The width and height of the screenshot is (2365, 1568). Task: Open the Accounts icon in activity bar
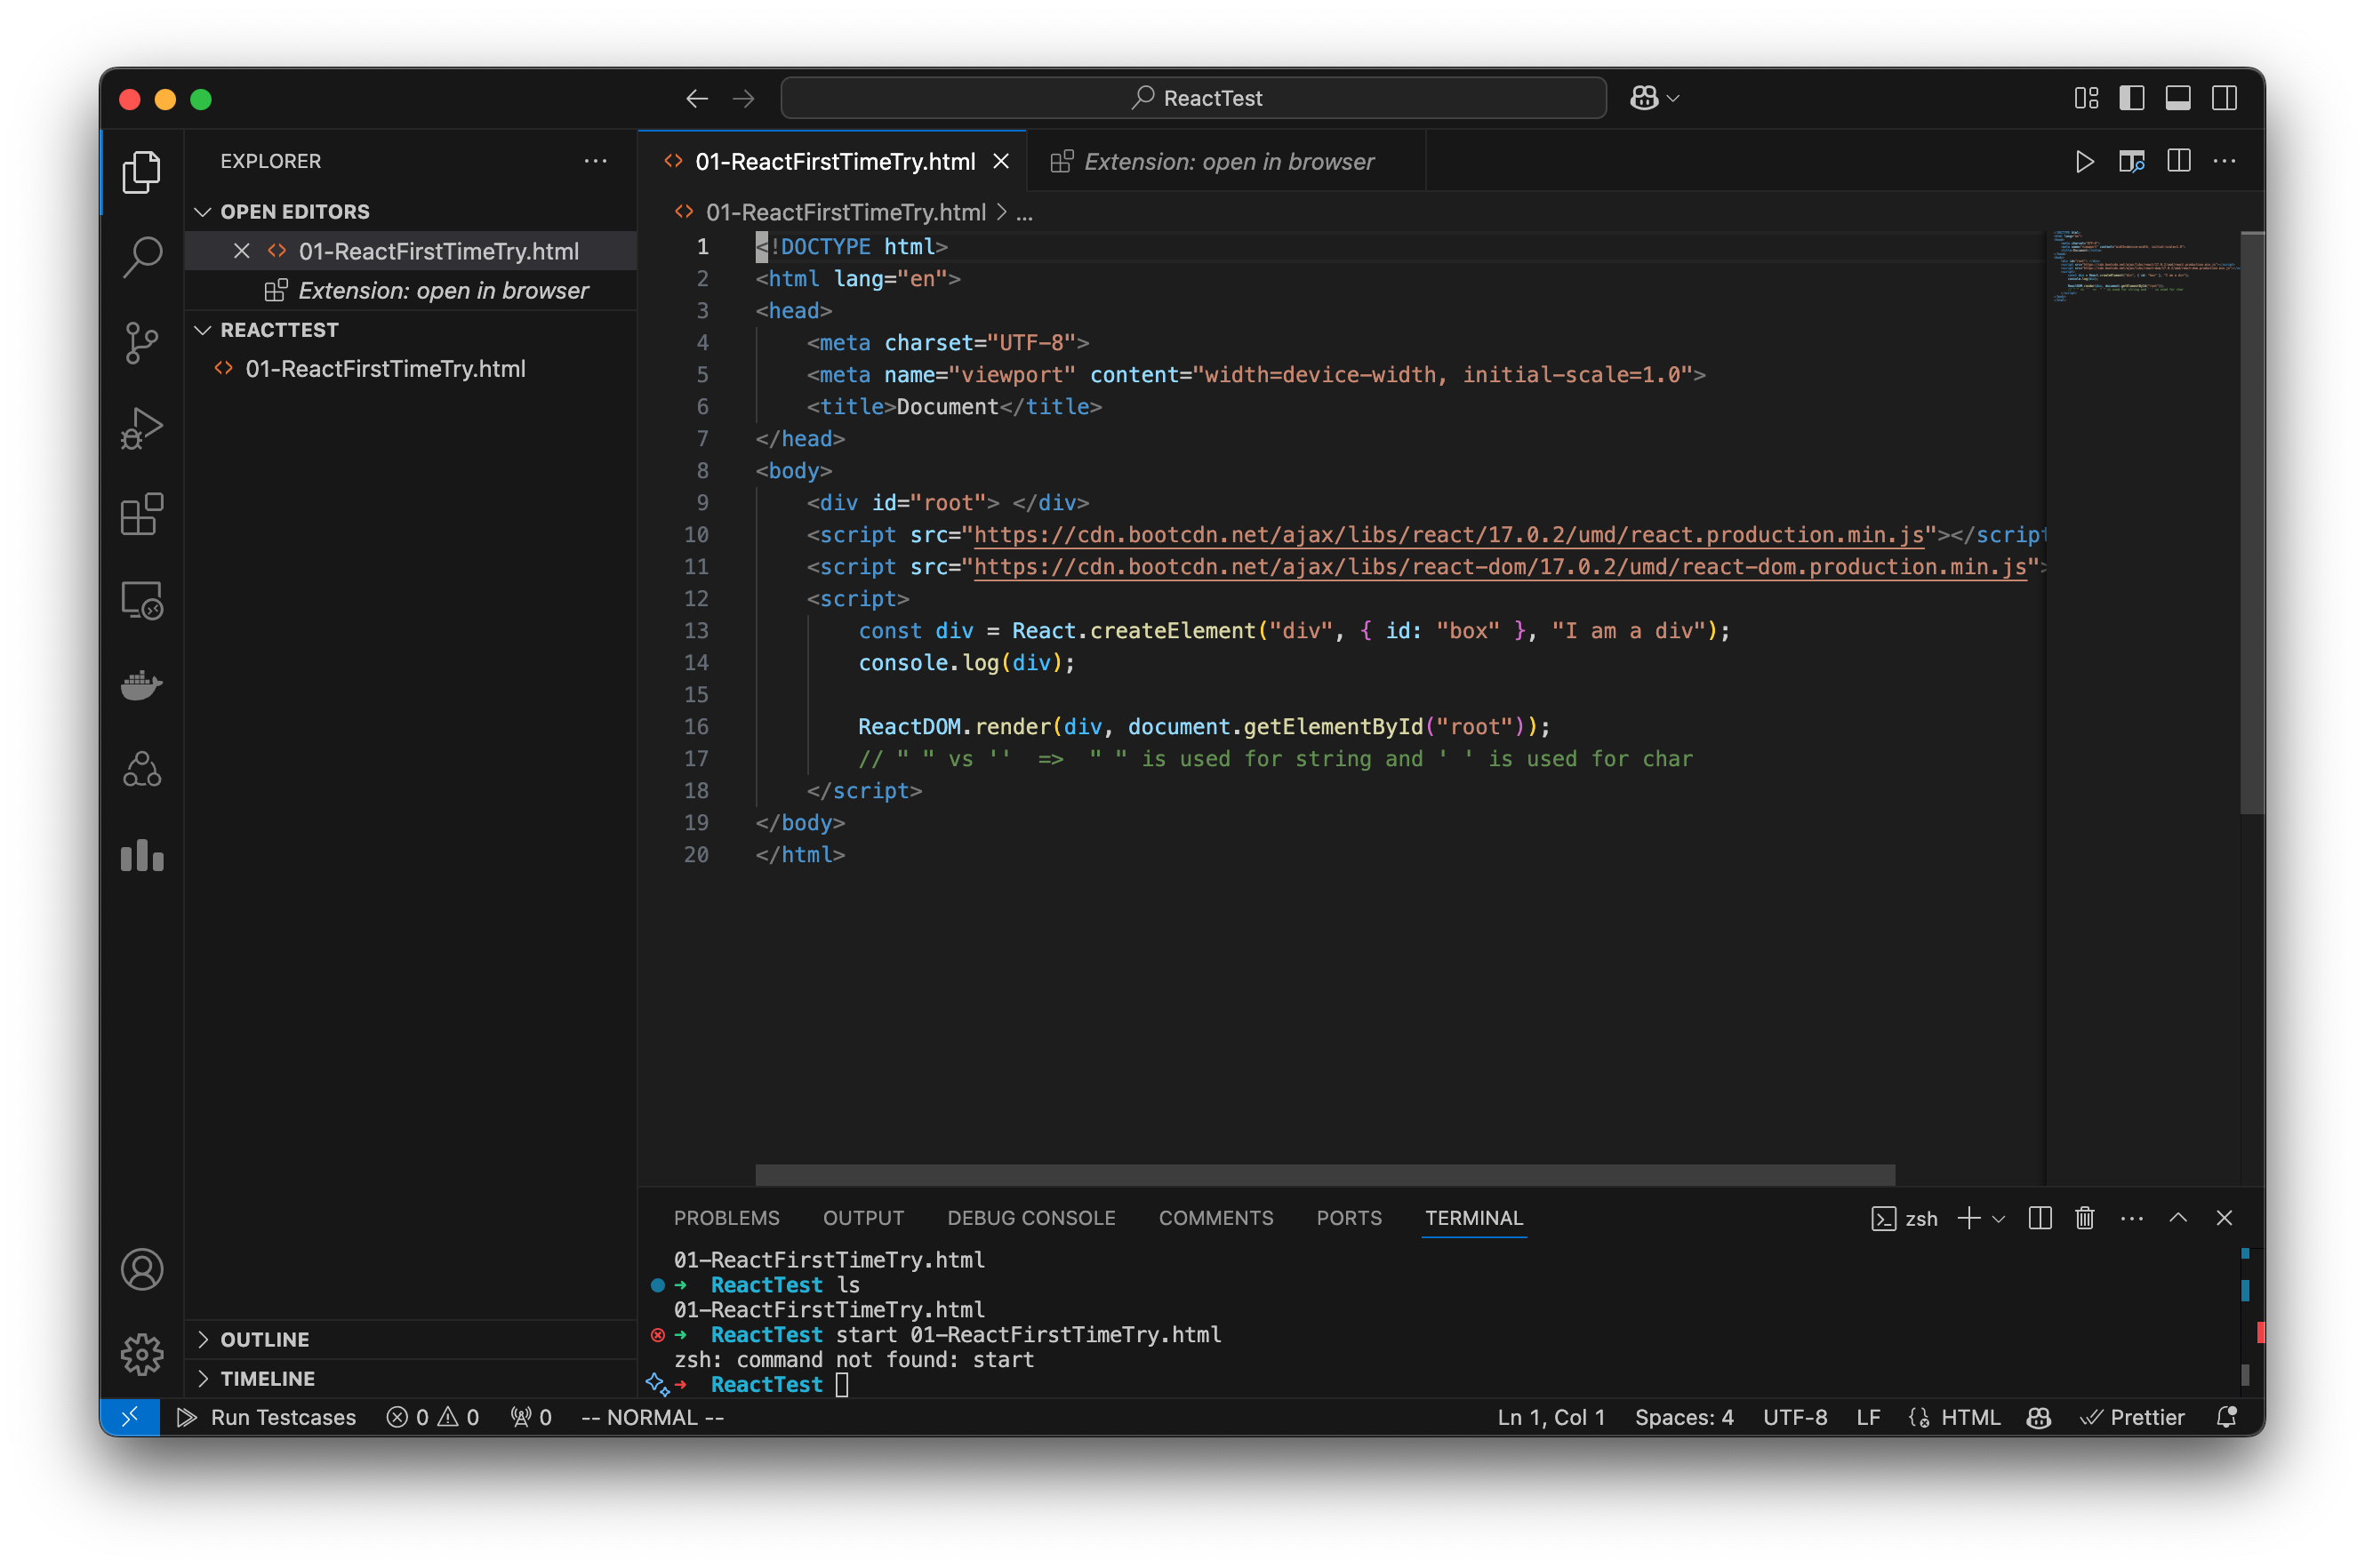(141, 1269)
